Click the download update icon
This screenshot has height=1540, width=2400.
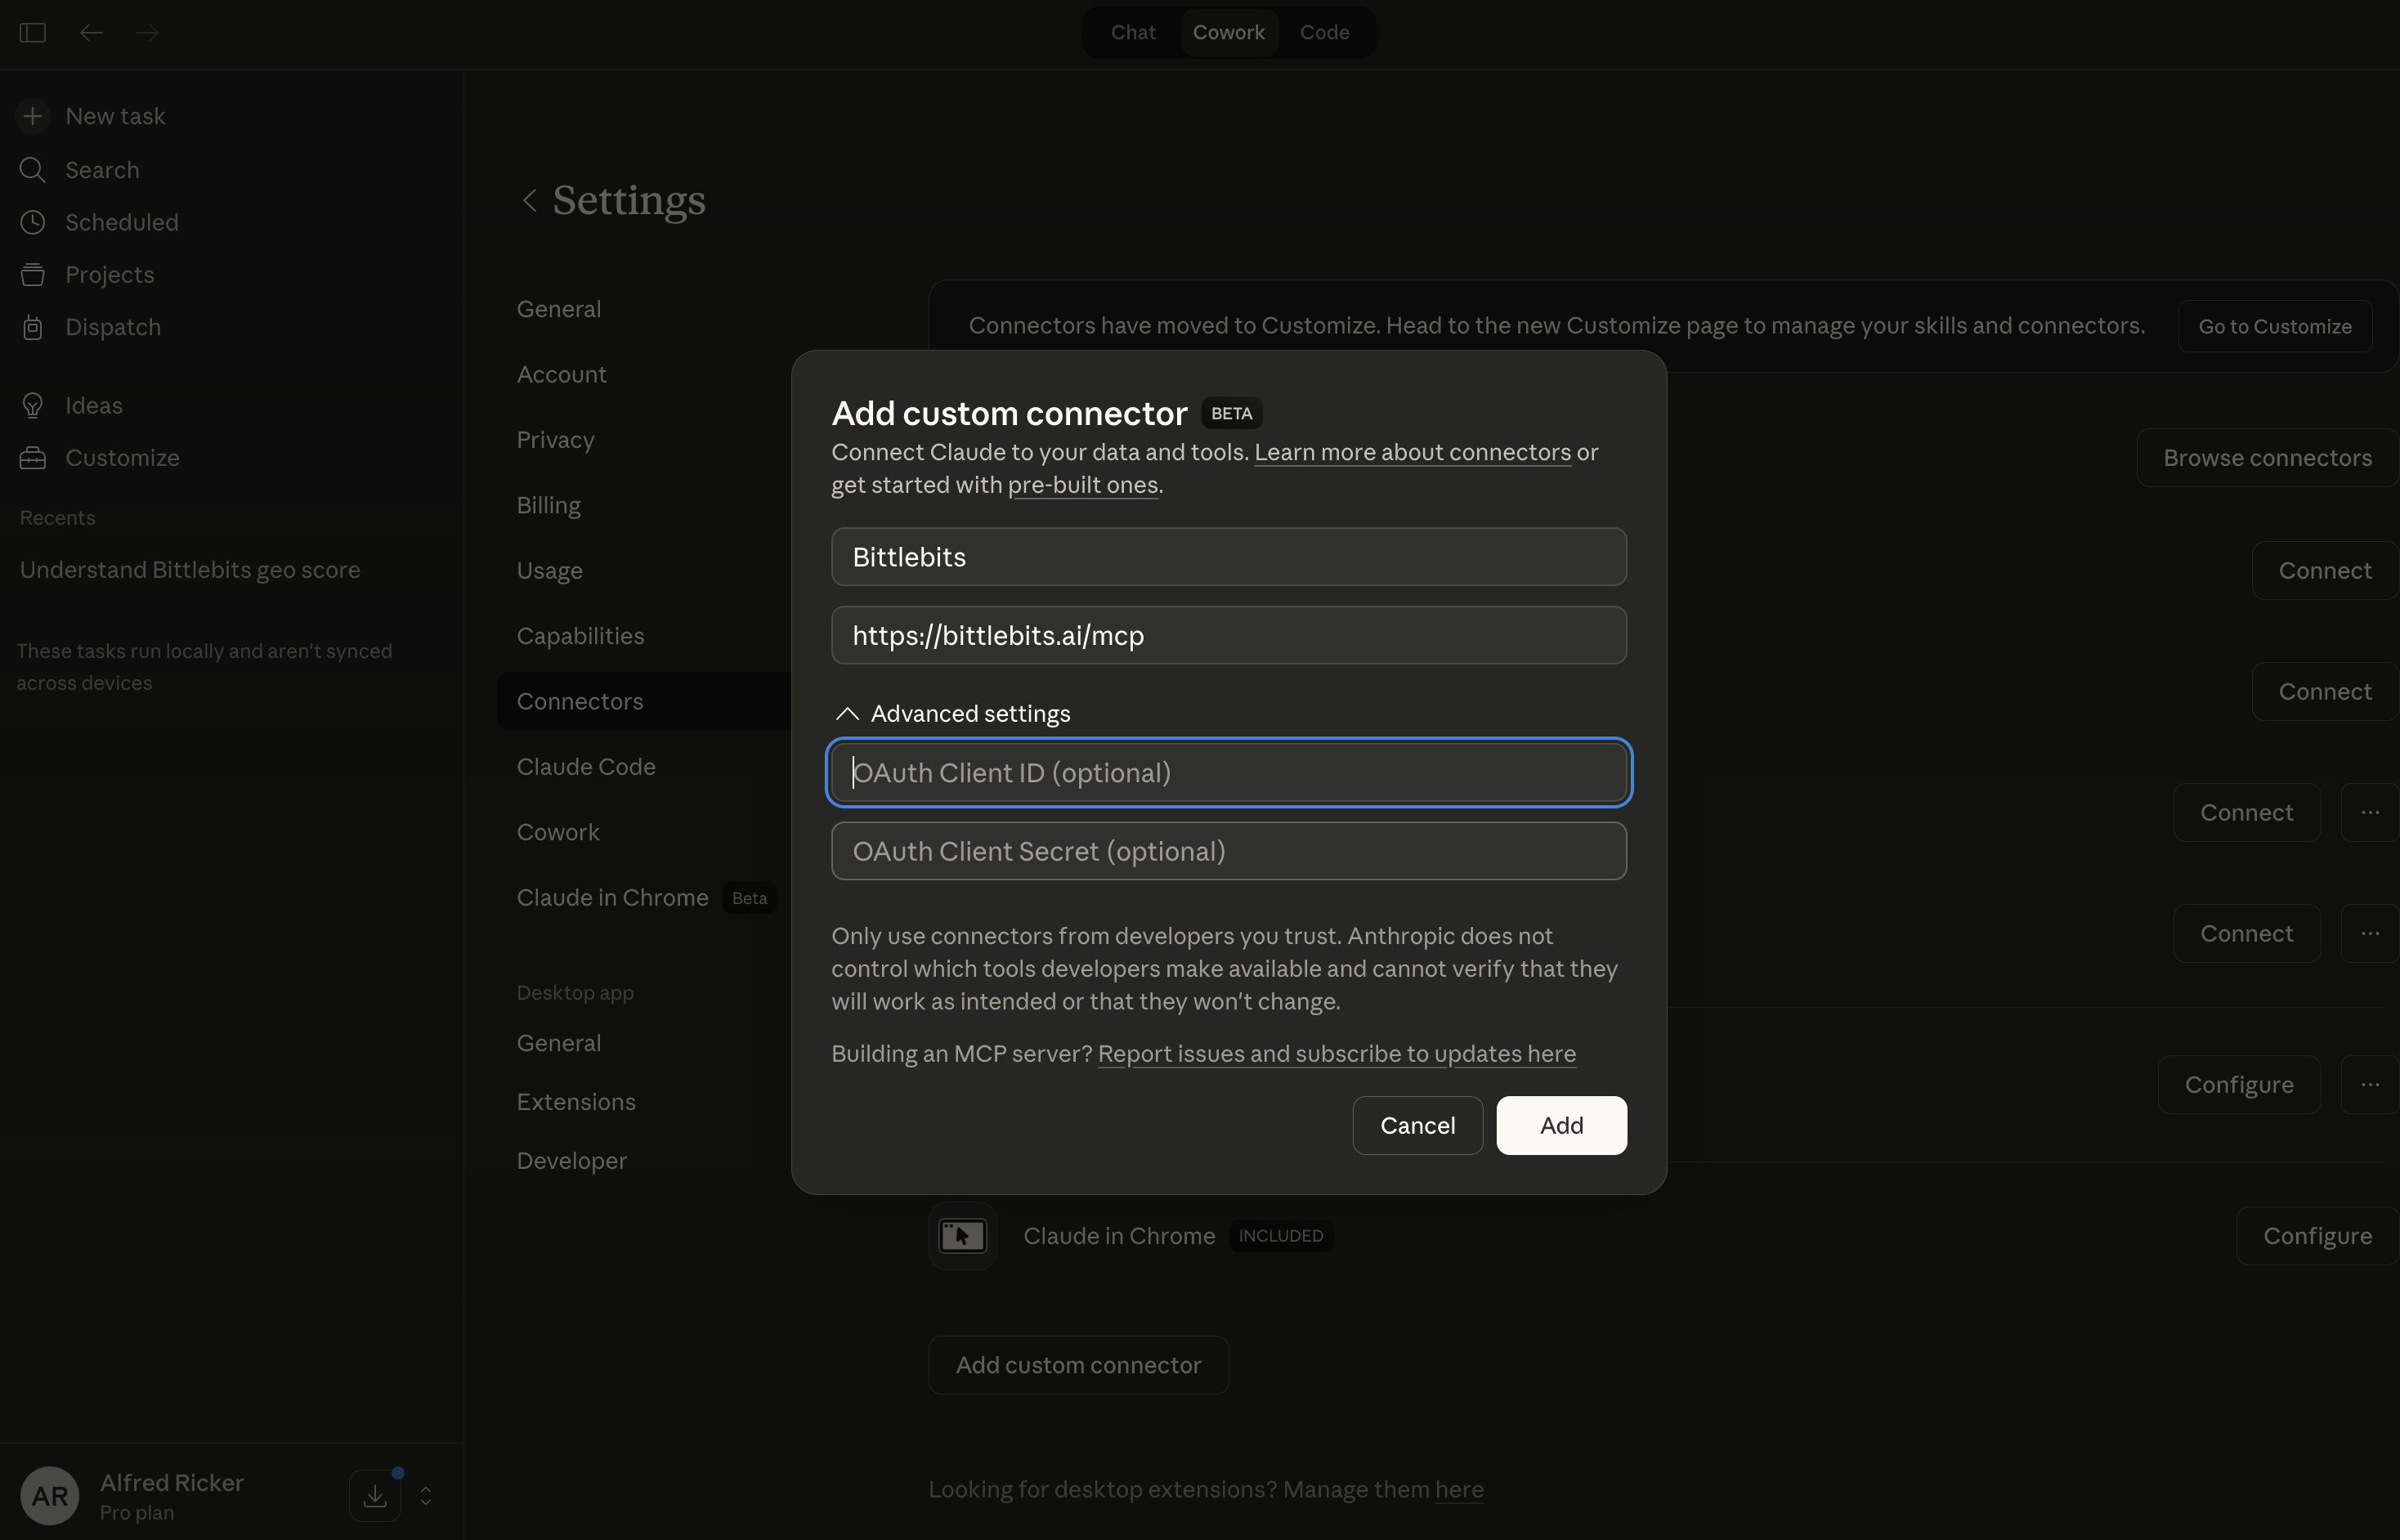pos(375,1495)
